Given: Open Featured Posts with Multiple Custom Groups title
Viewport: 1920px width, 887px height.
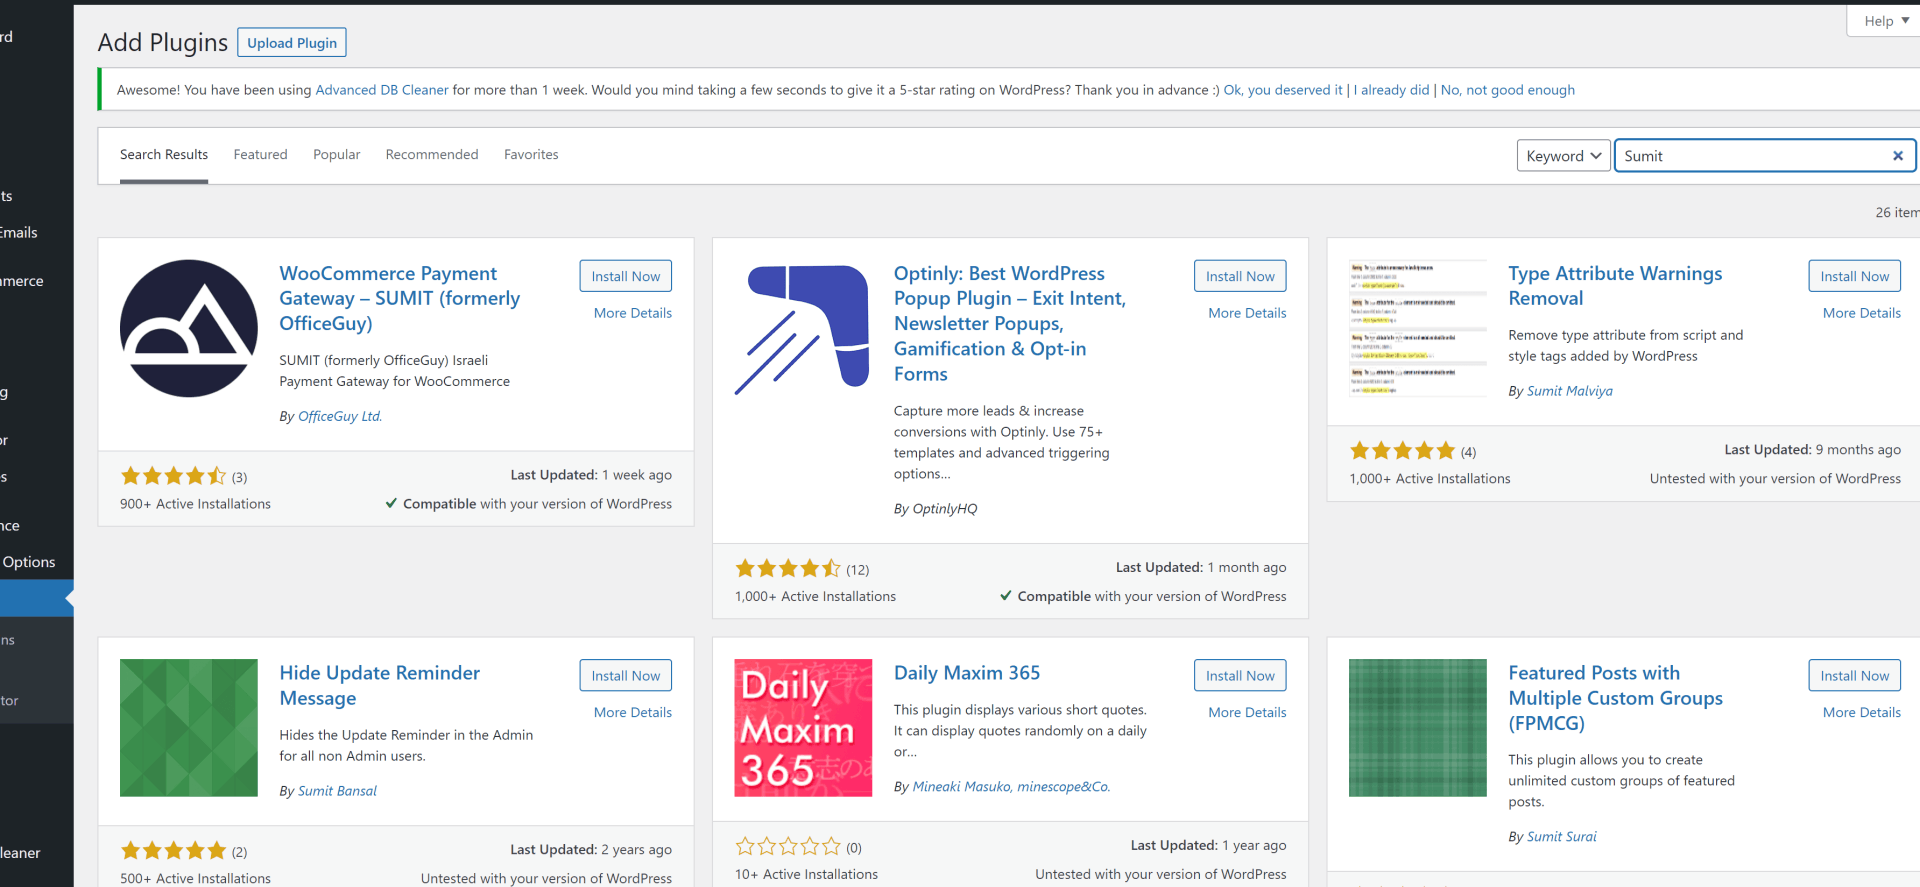Looking at the screenshot, I should point(1615,698).
